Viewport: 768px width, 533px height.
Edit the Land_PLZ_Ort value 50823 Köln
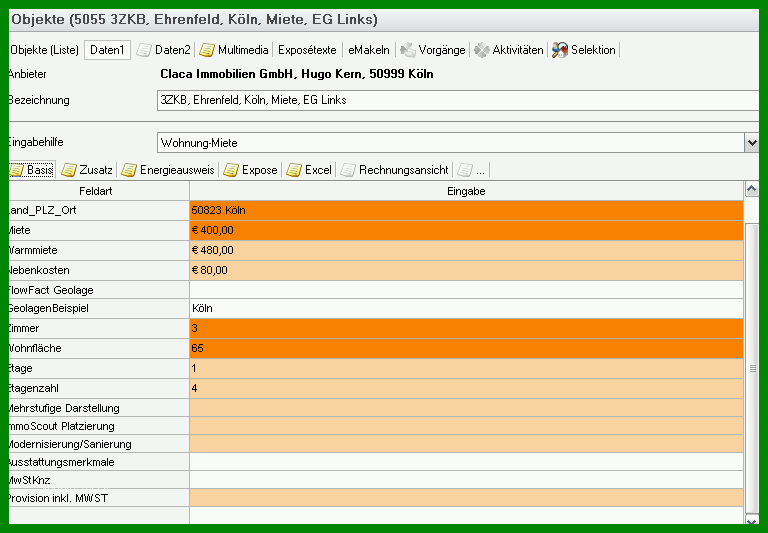pos(466,210)
